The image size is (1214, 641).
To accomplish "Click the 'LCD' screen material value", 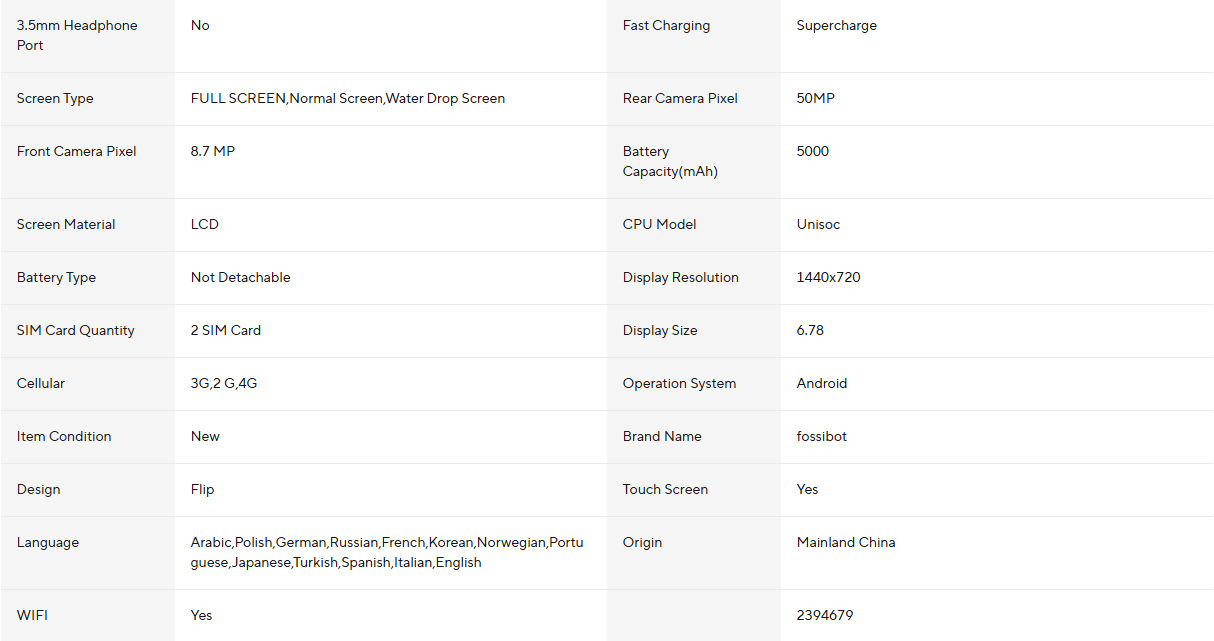I will pos(205,224).
